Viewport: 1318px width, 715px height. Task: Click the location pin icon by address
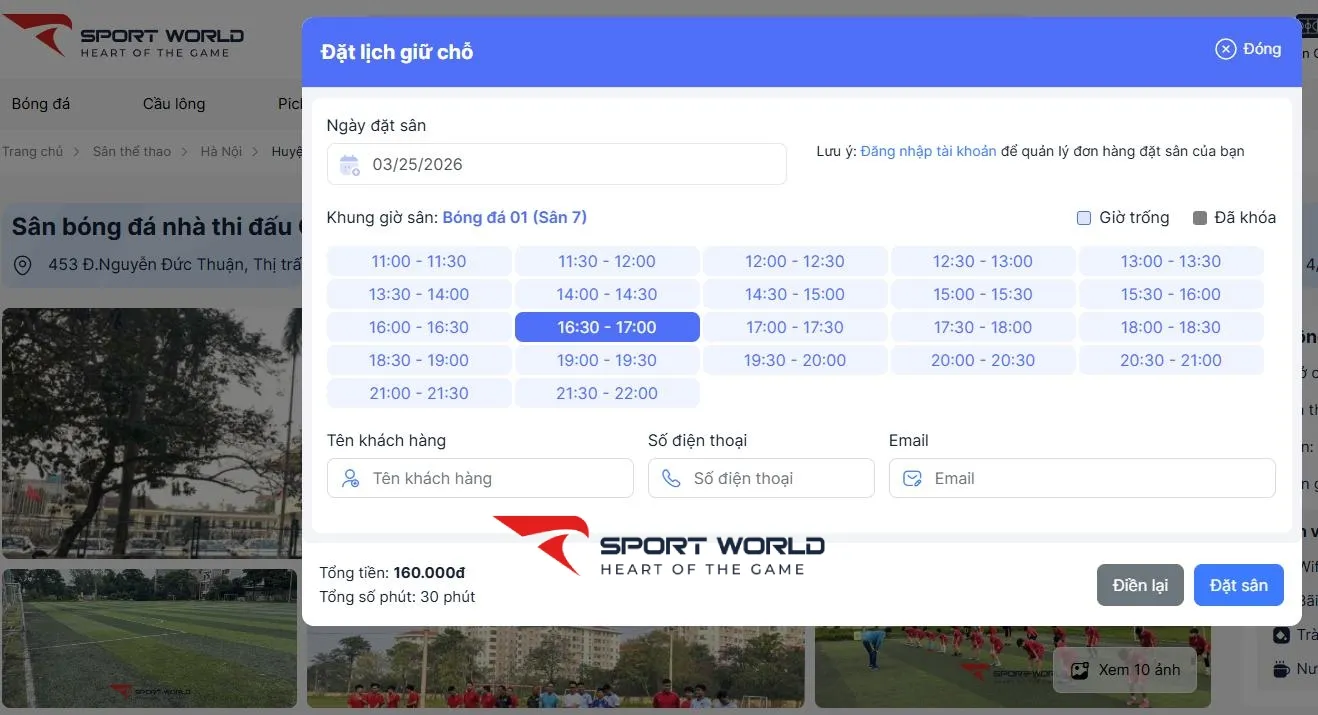[23, 265]
